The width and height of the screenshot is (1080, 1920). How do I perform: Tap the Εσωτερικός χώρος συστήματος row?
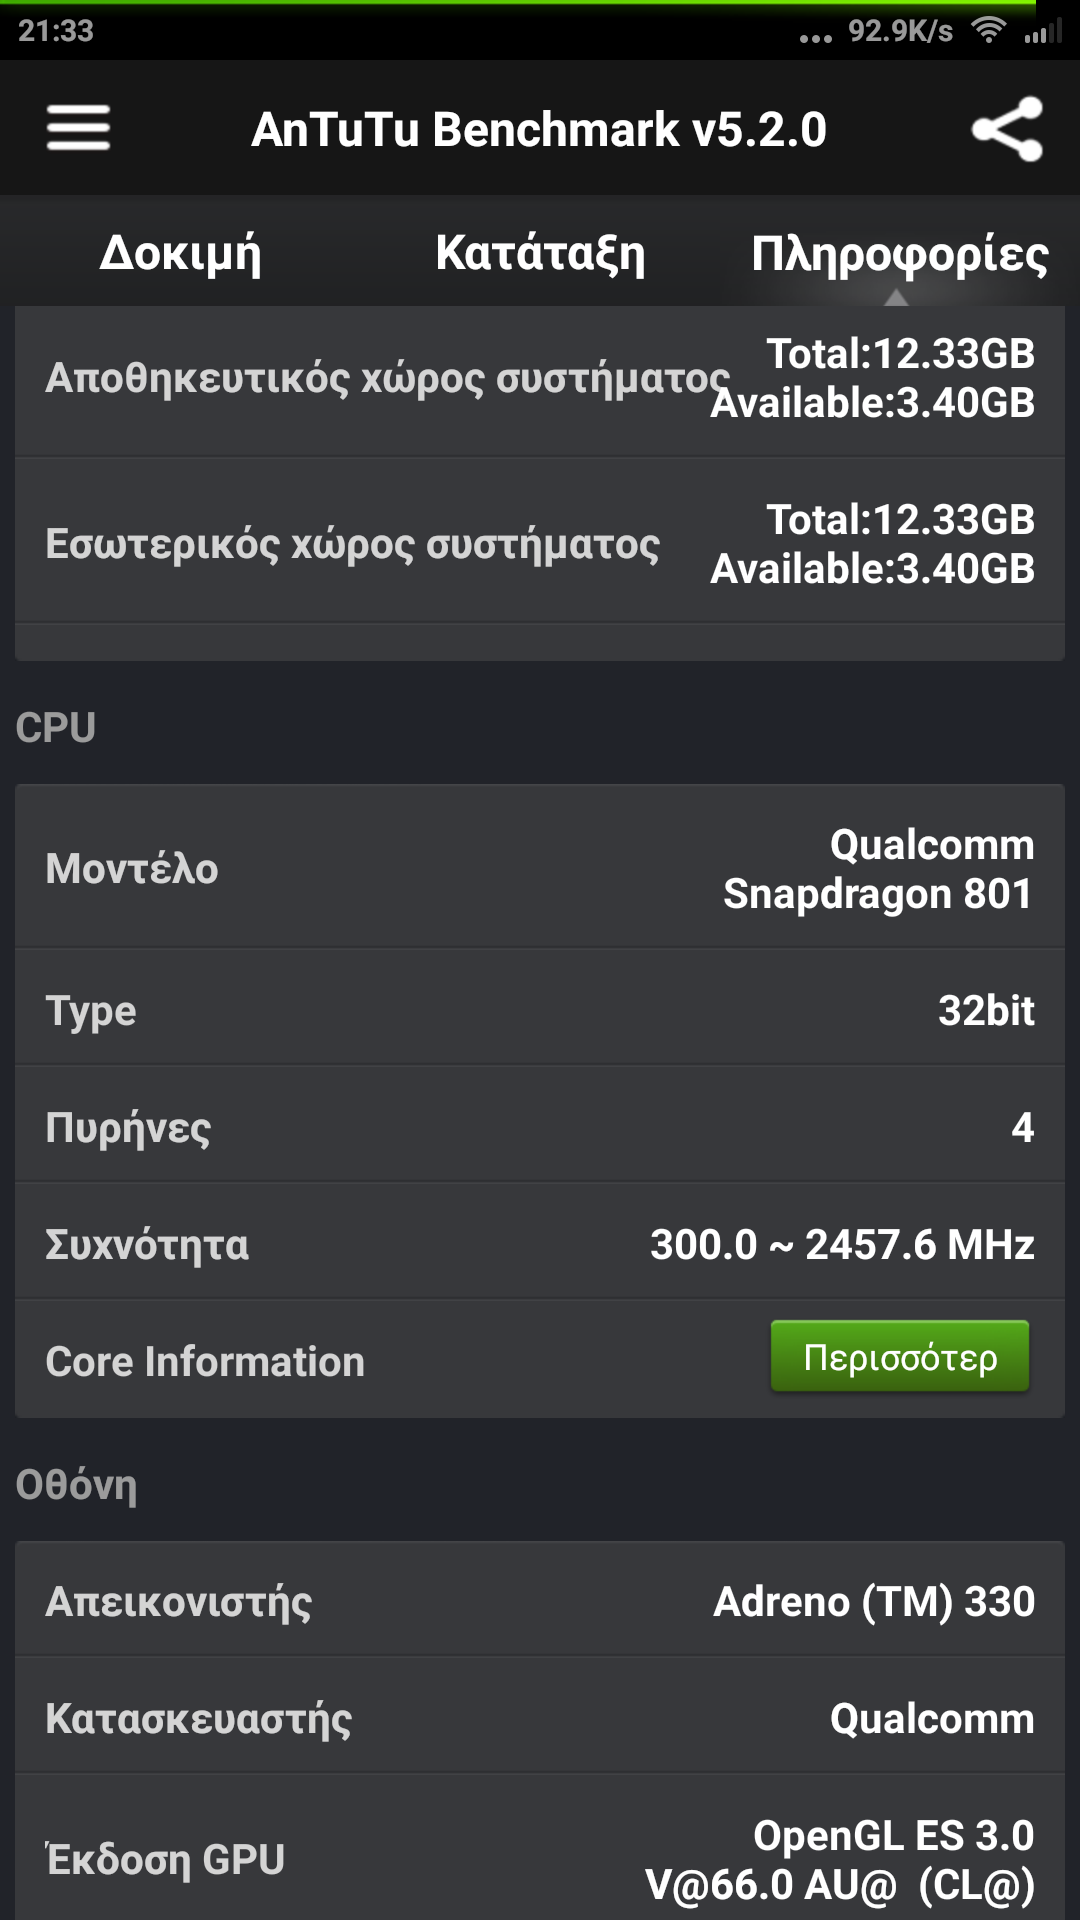point(540,544)
